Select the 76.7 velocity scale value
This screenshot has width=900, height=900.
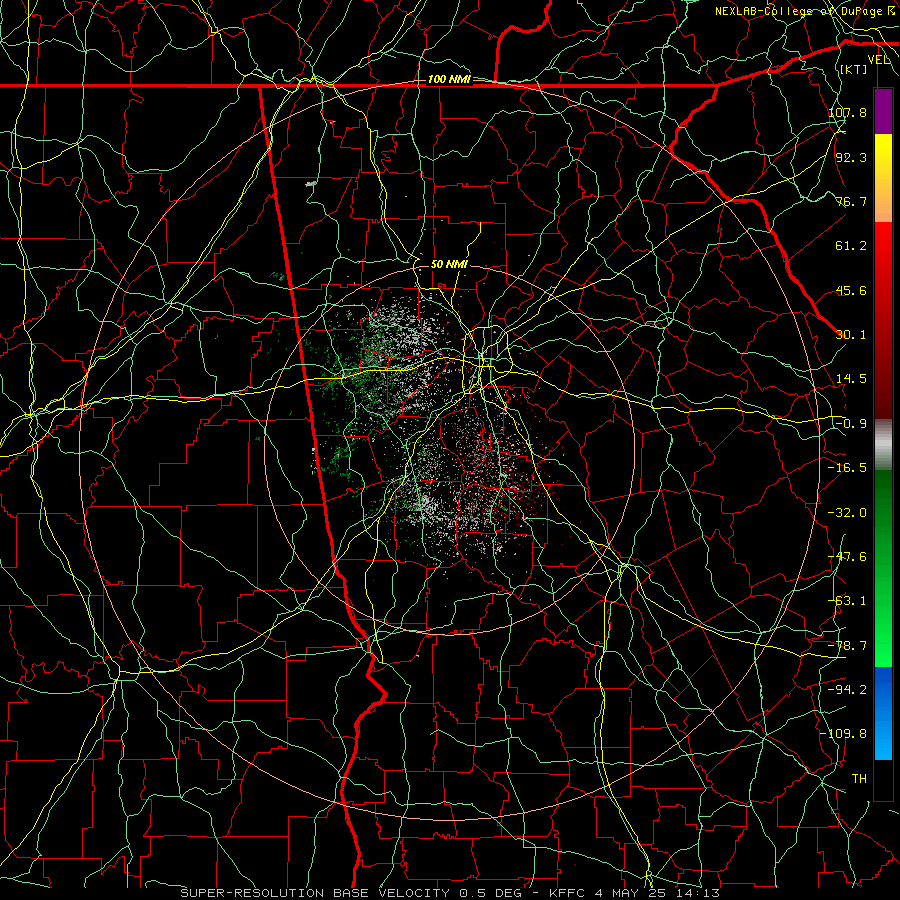click(851, 201)
